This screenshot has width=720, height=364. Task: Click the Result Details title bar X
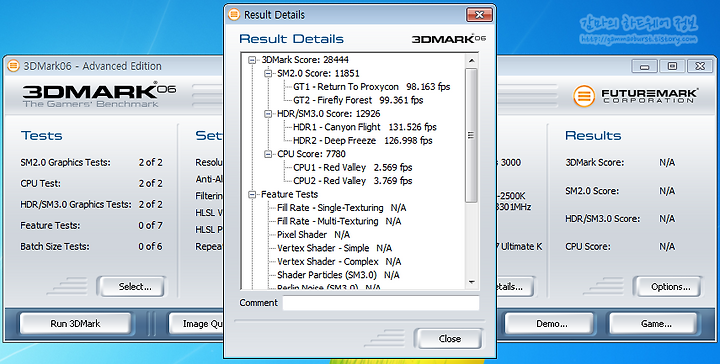[479, 15]
